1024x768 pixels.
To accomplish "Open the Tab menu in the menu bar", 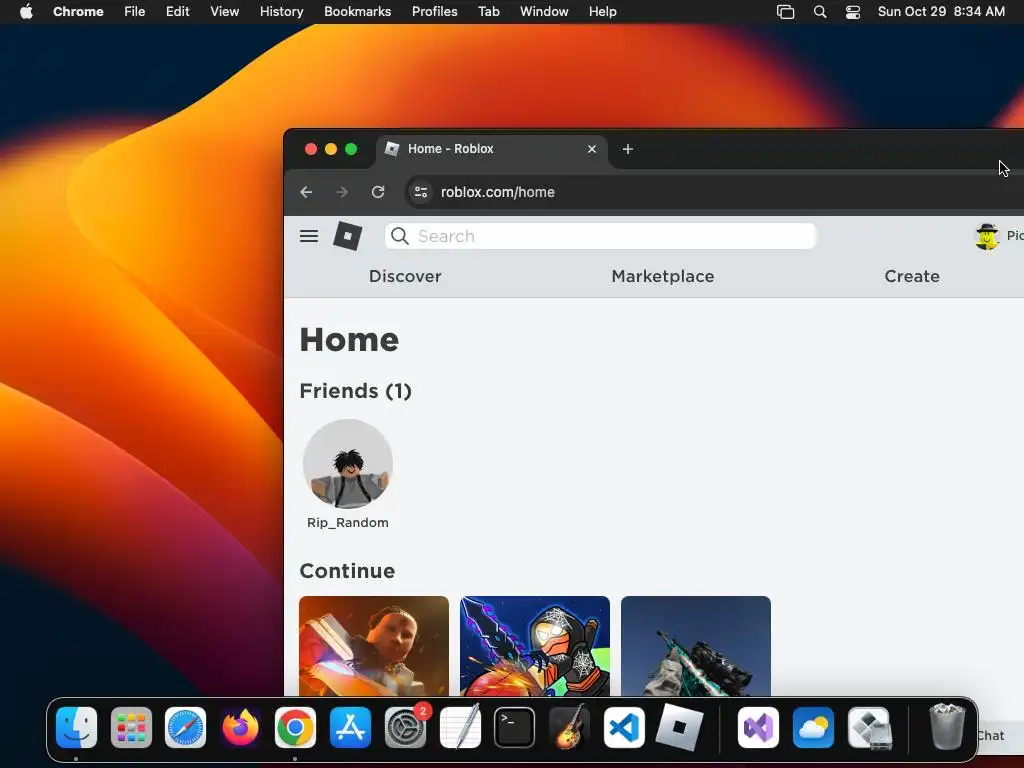I will (488, 12).
